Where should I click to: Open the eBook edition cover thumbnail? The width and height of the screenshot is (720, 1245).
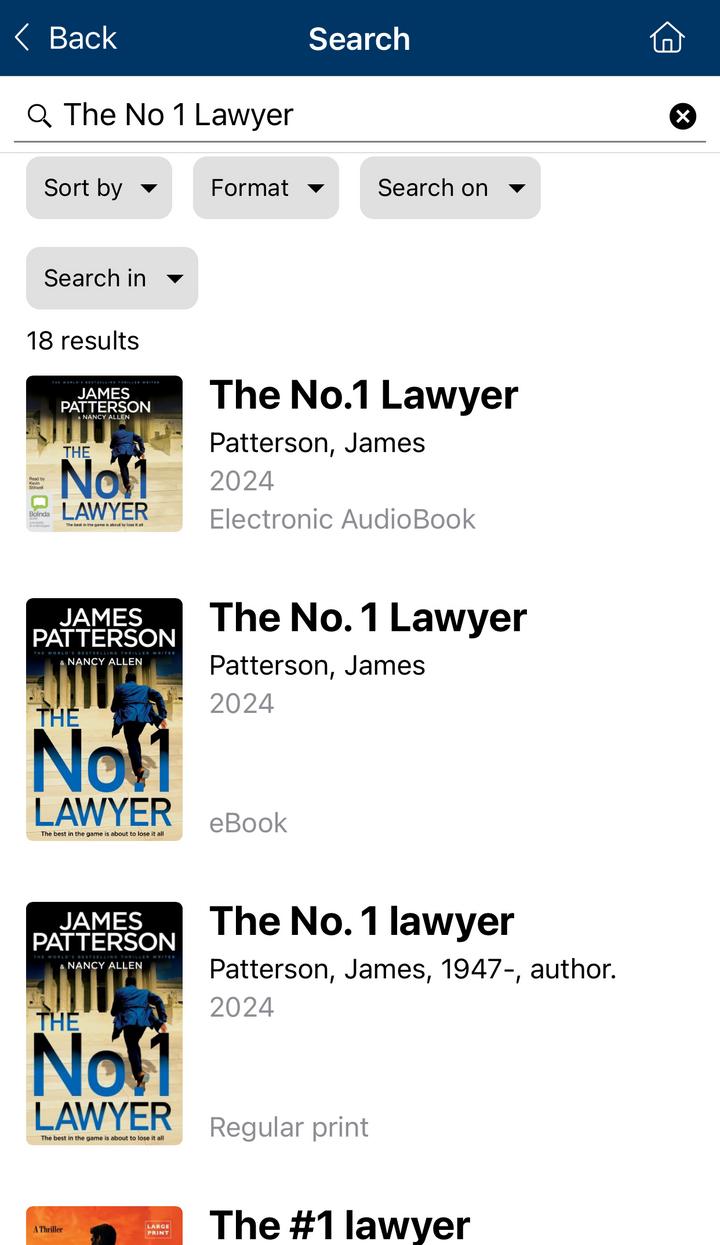[104, 719]
